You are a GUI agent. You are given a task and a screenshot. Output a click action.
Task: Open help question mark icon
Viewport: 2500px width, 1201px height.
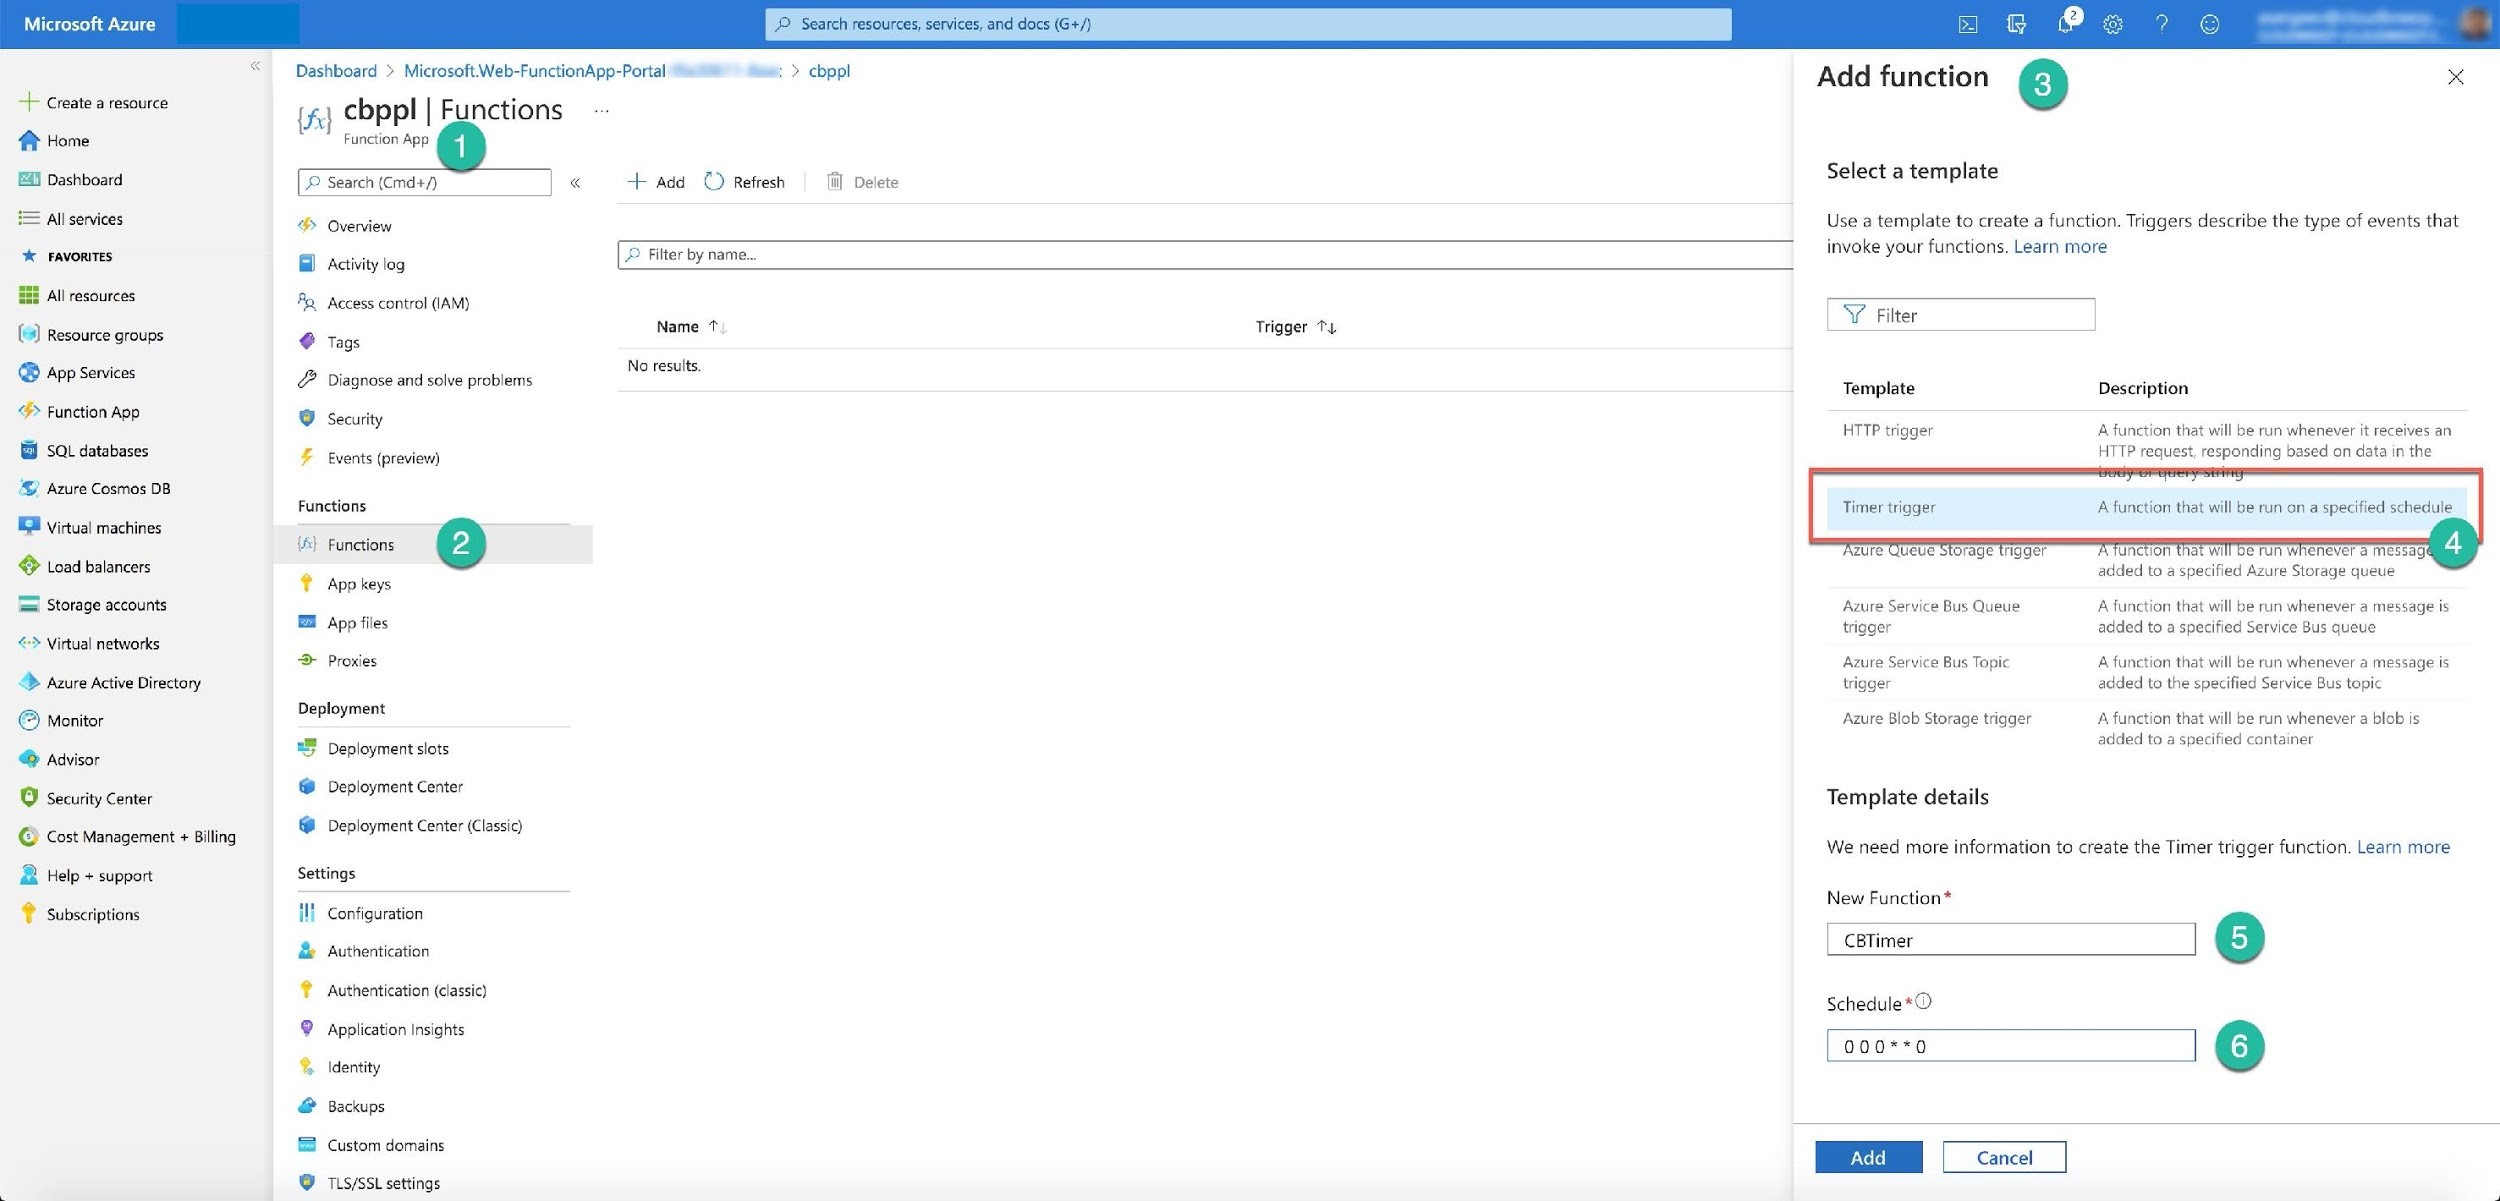point(2161,24)
